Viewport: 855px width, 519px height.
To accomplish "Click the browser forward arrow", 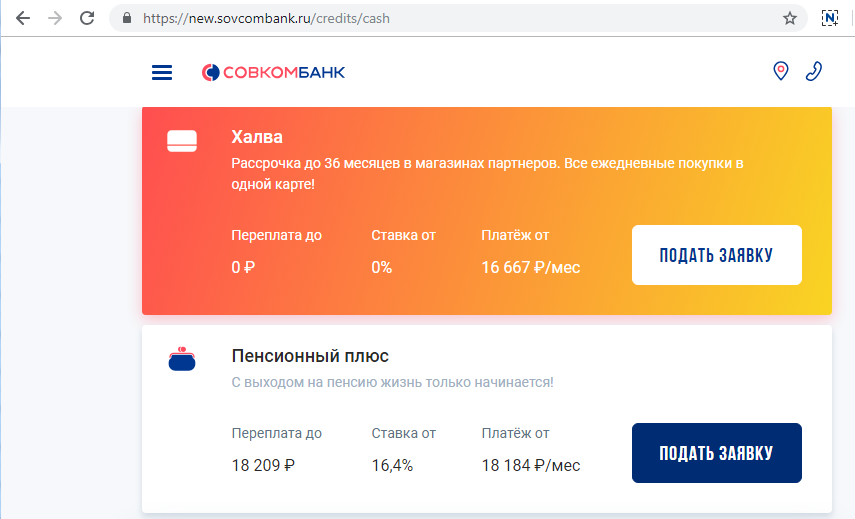I will point(55,19).
